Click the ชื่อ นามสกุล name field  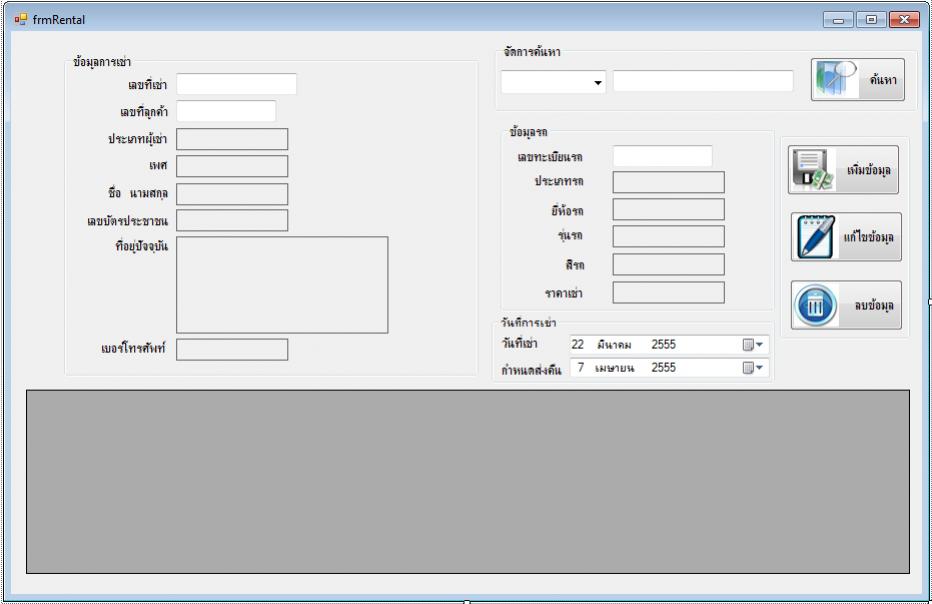[x=232, y=194]
